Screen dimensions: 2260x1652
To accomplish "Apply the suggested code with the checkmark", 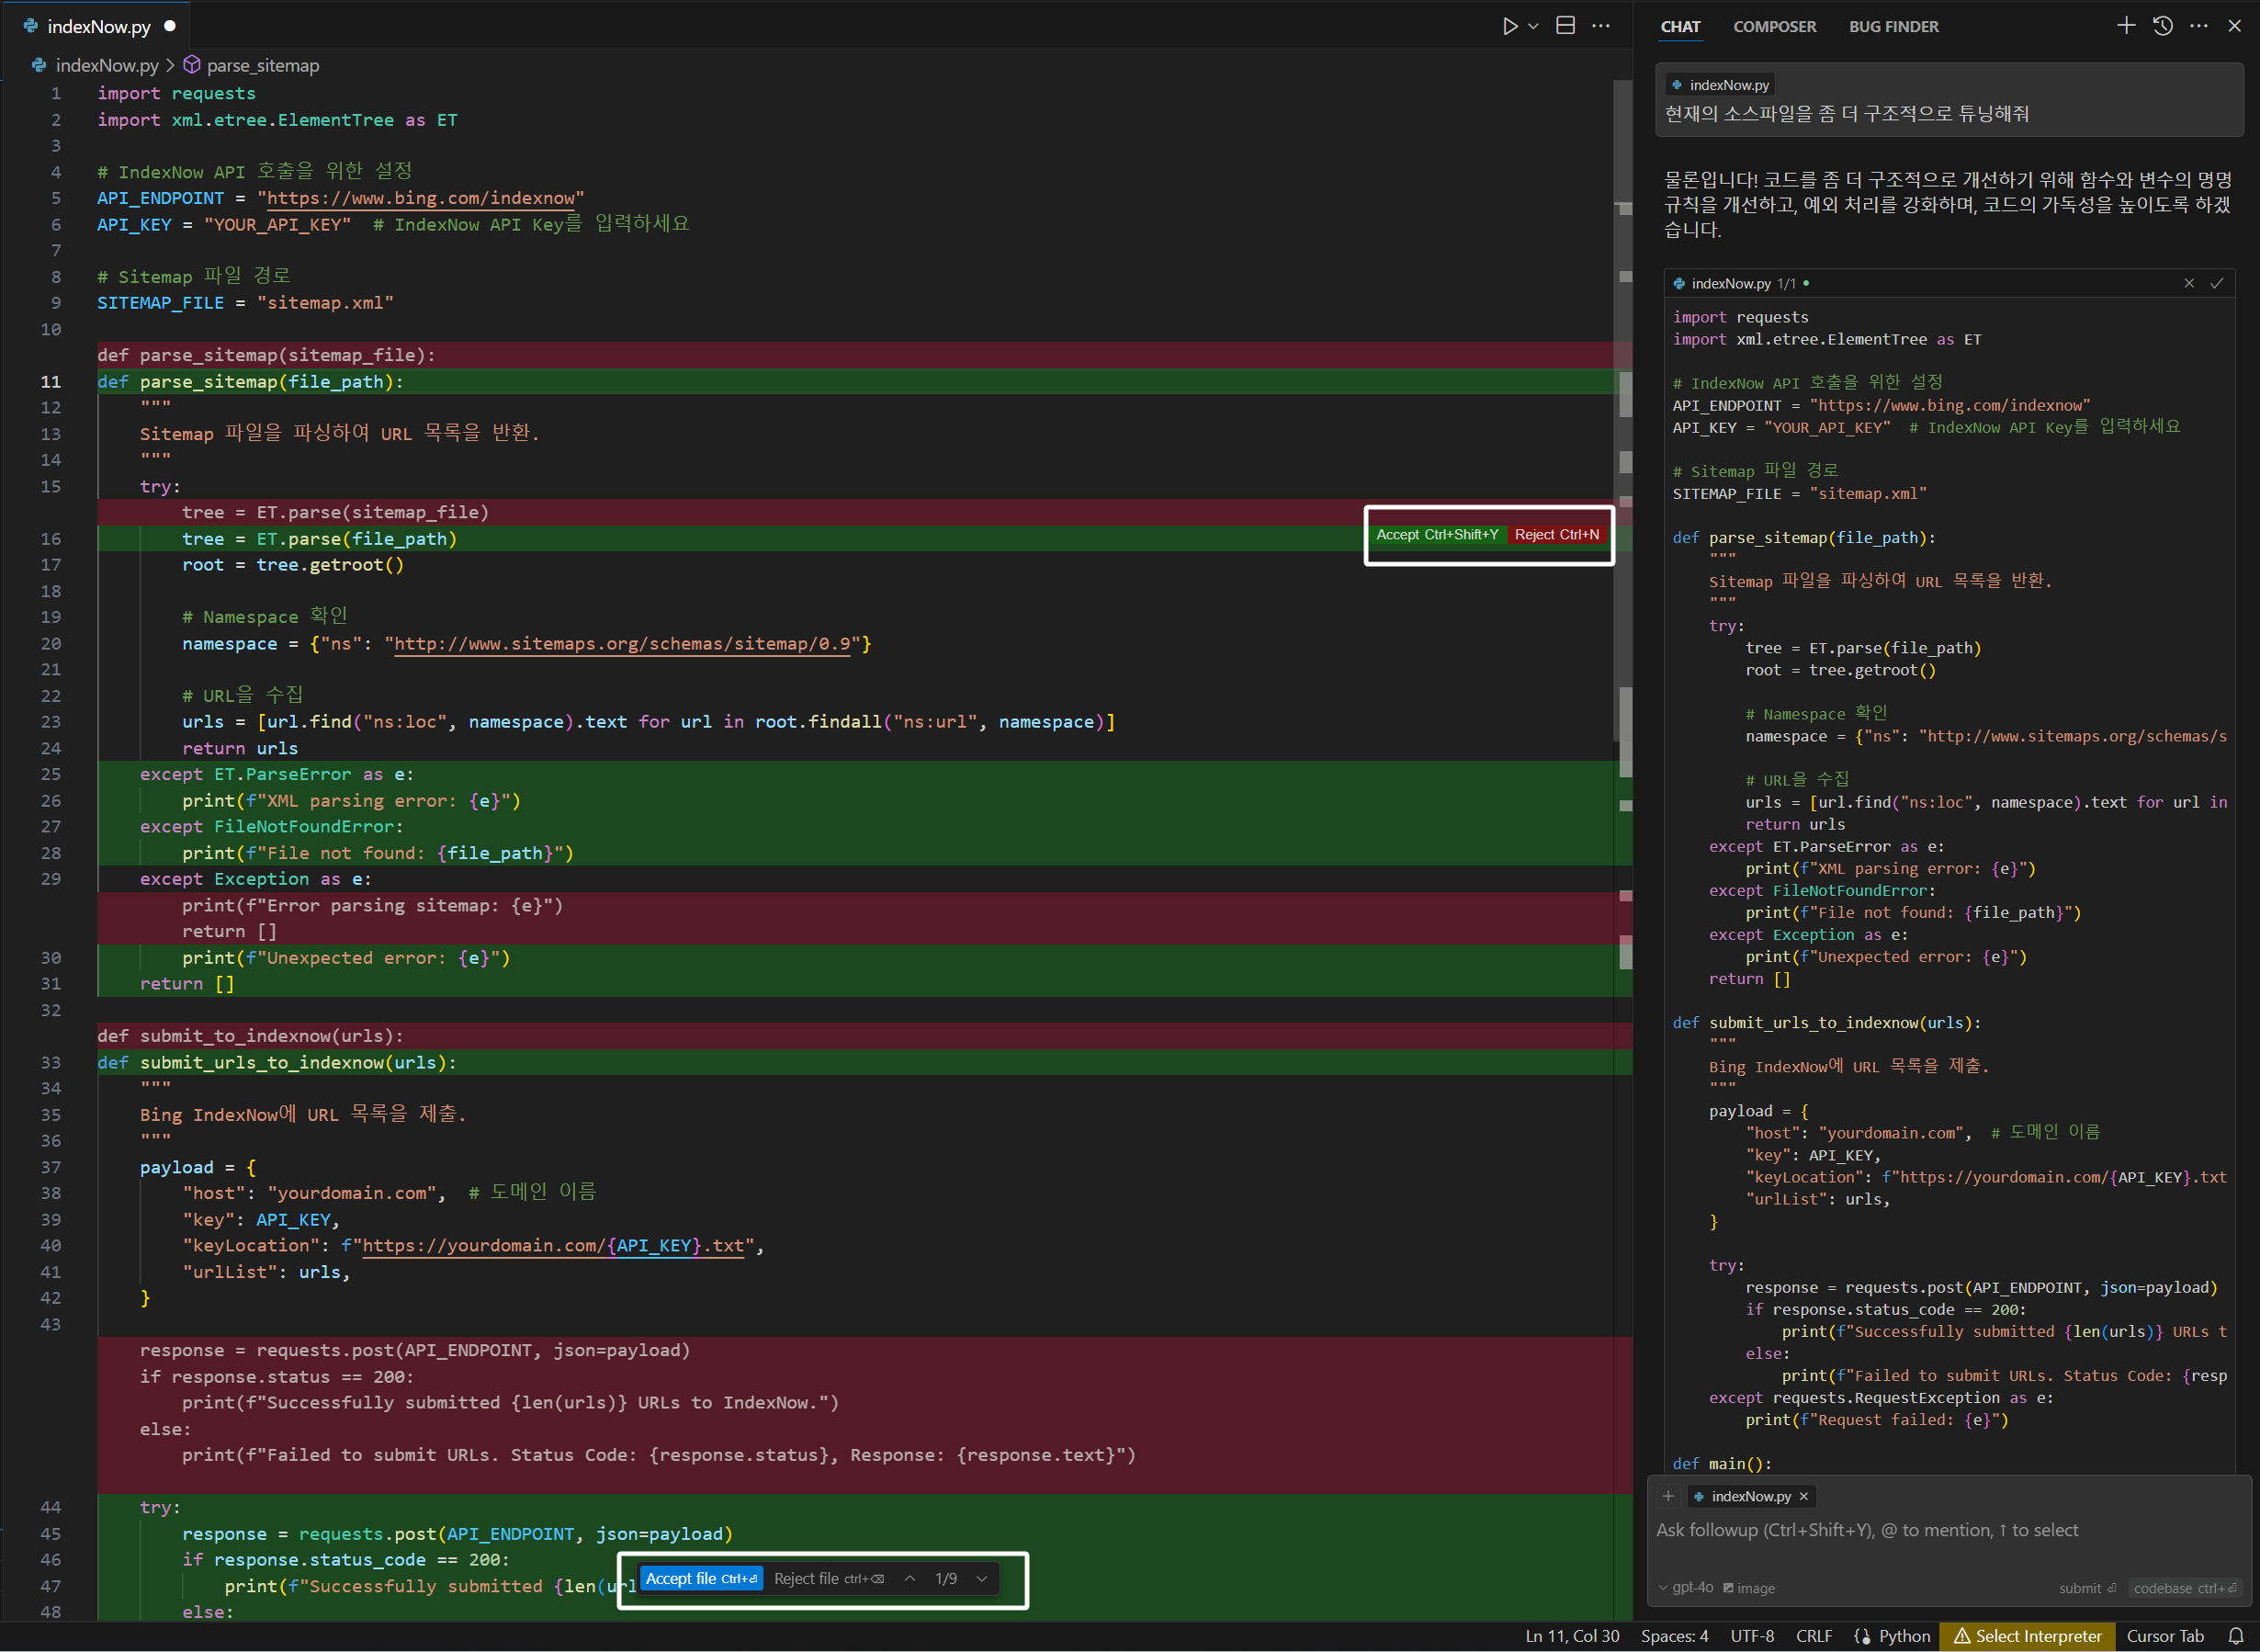I will point(2218,283).
